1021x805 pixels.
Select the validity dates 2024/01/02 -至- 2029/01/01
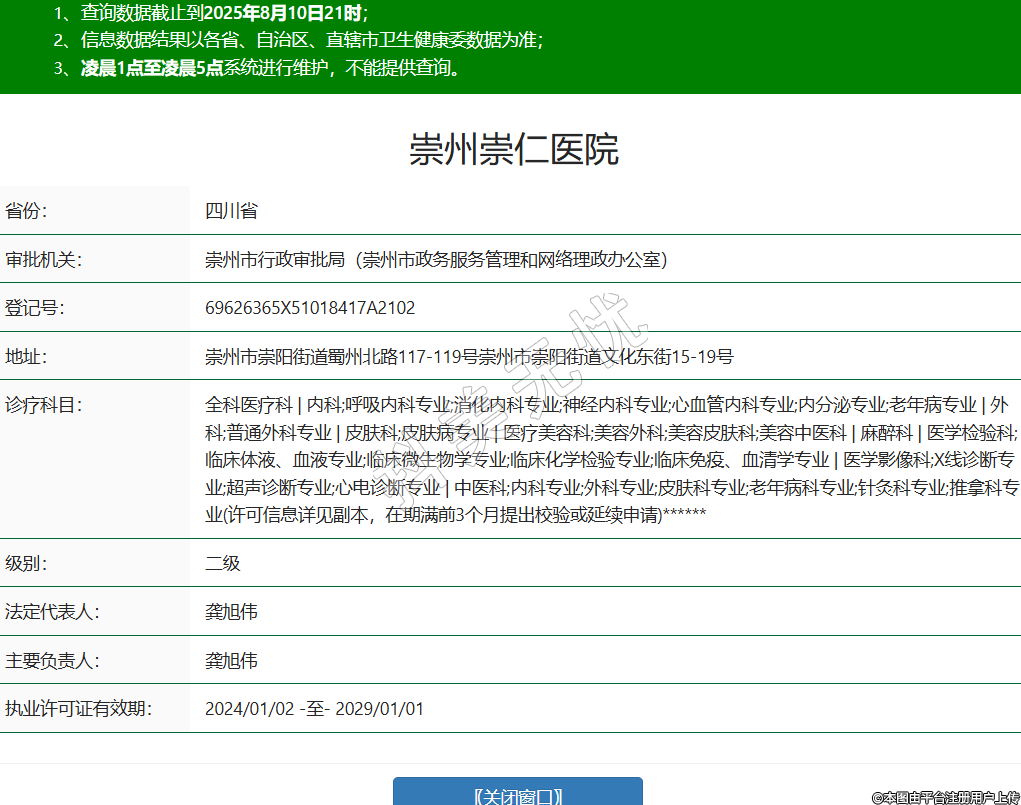(x=314, y=709)
